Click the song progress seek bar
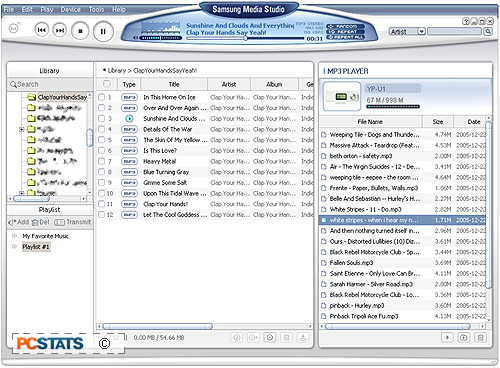Screen dimensions: 500x368 pos(244,38)
